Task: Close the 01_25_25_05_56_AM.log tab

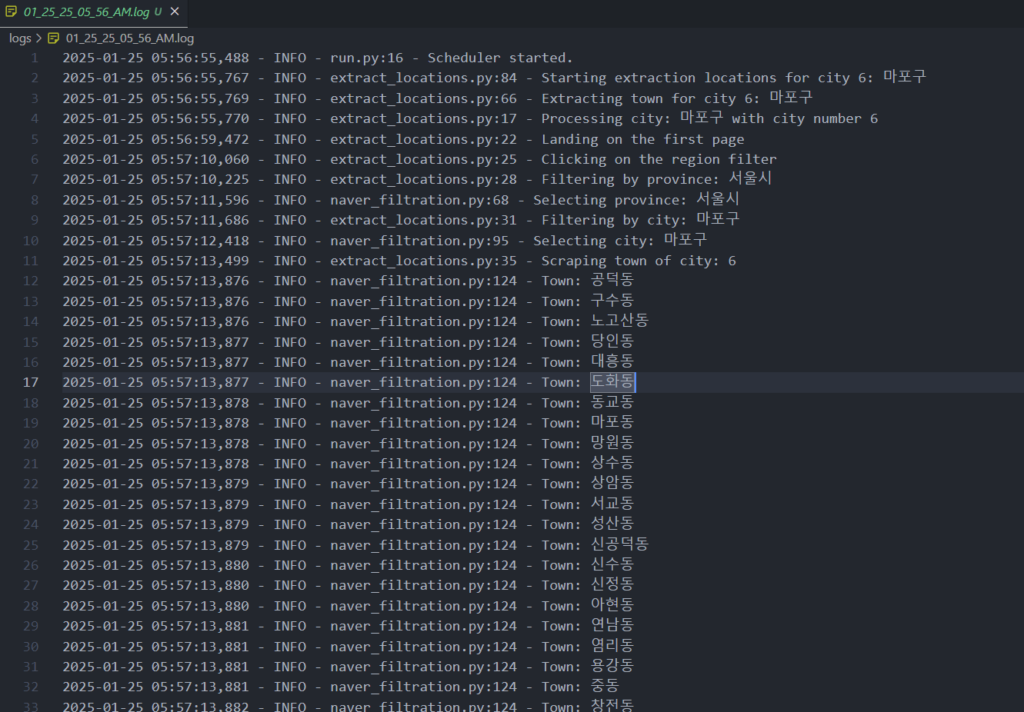Action: tap(174, 12)
